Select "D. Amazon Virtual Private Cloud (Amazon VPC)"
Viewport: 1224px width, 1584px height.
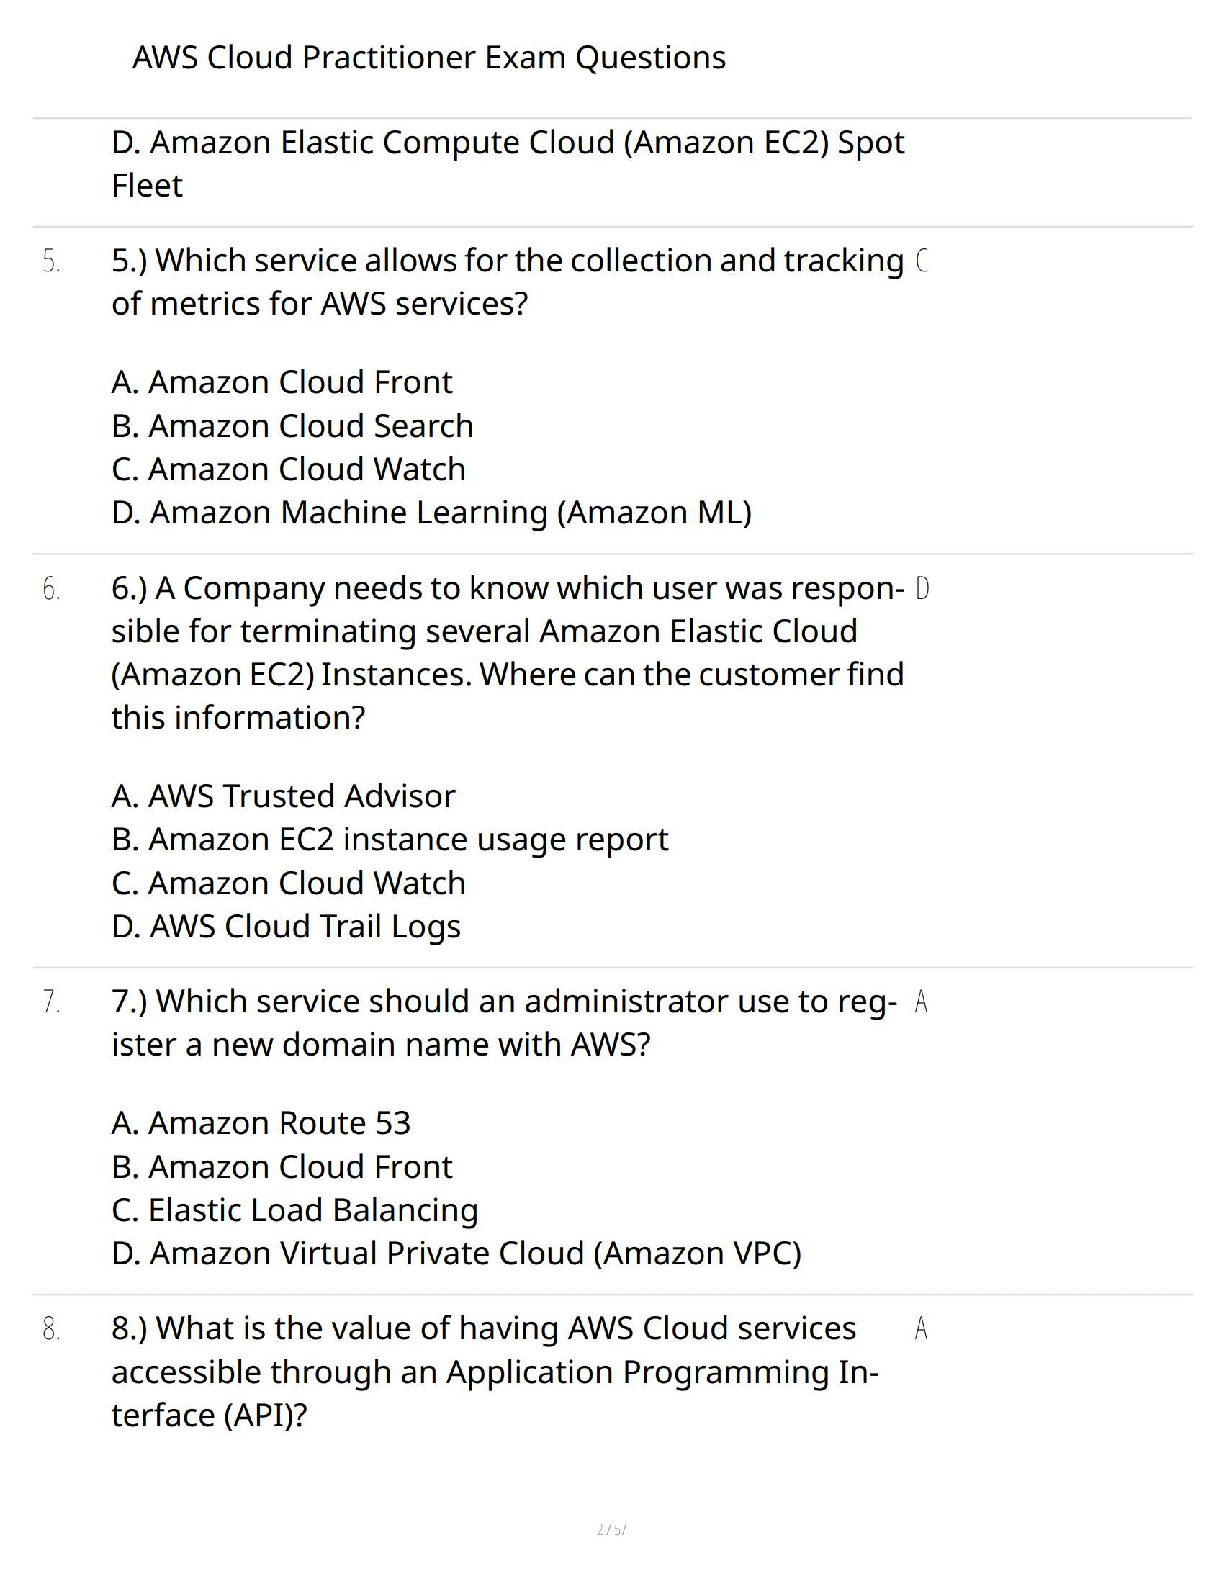pos(456,1253)
